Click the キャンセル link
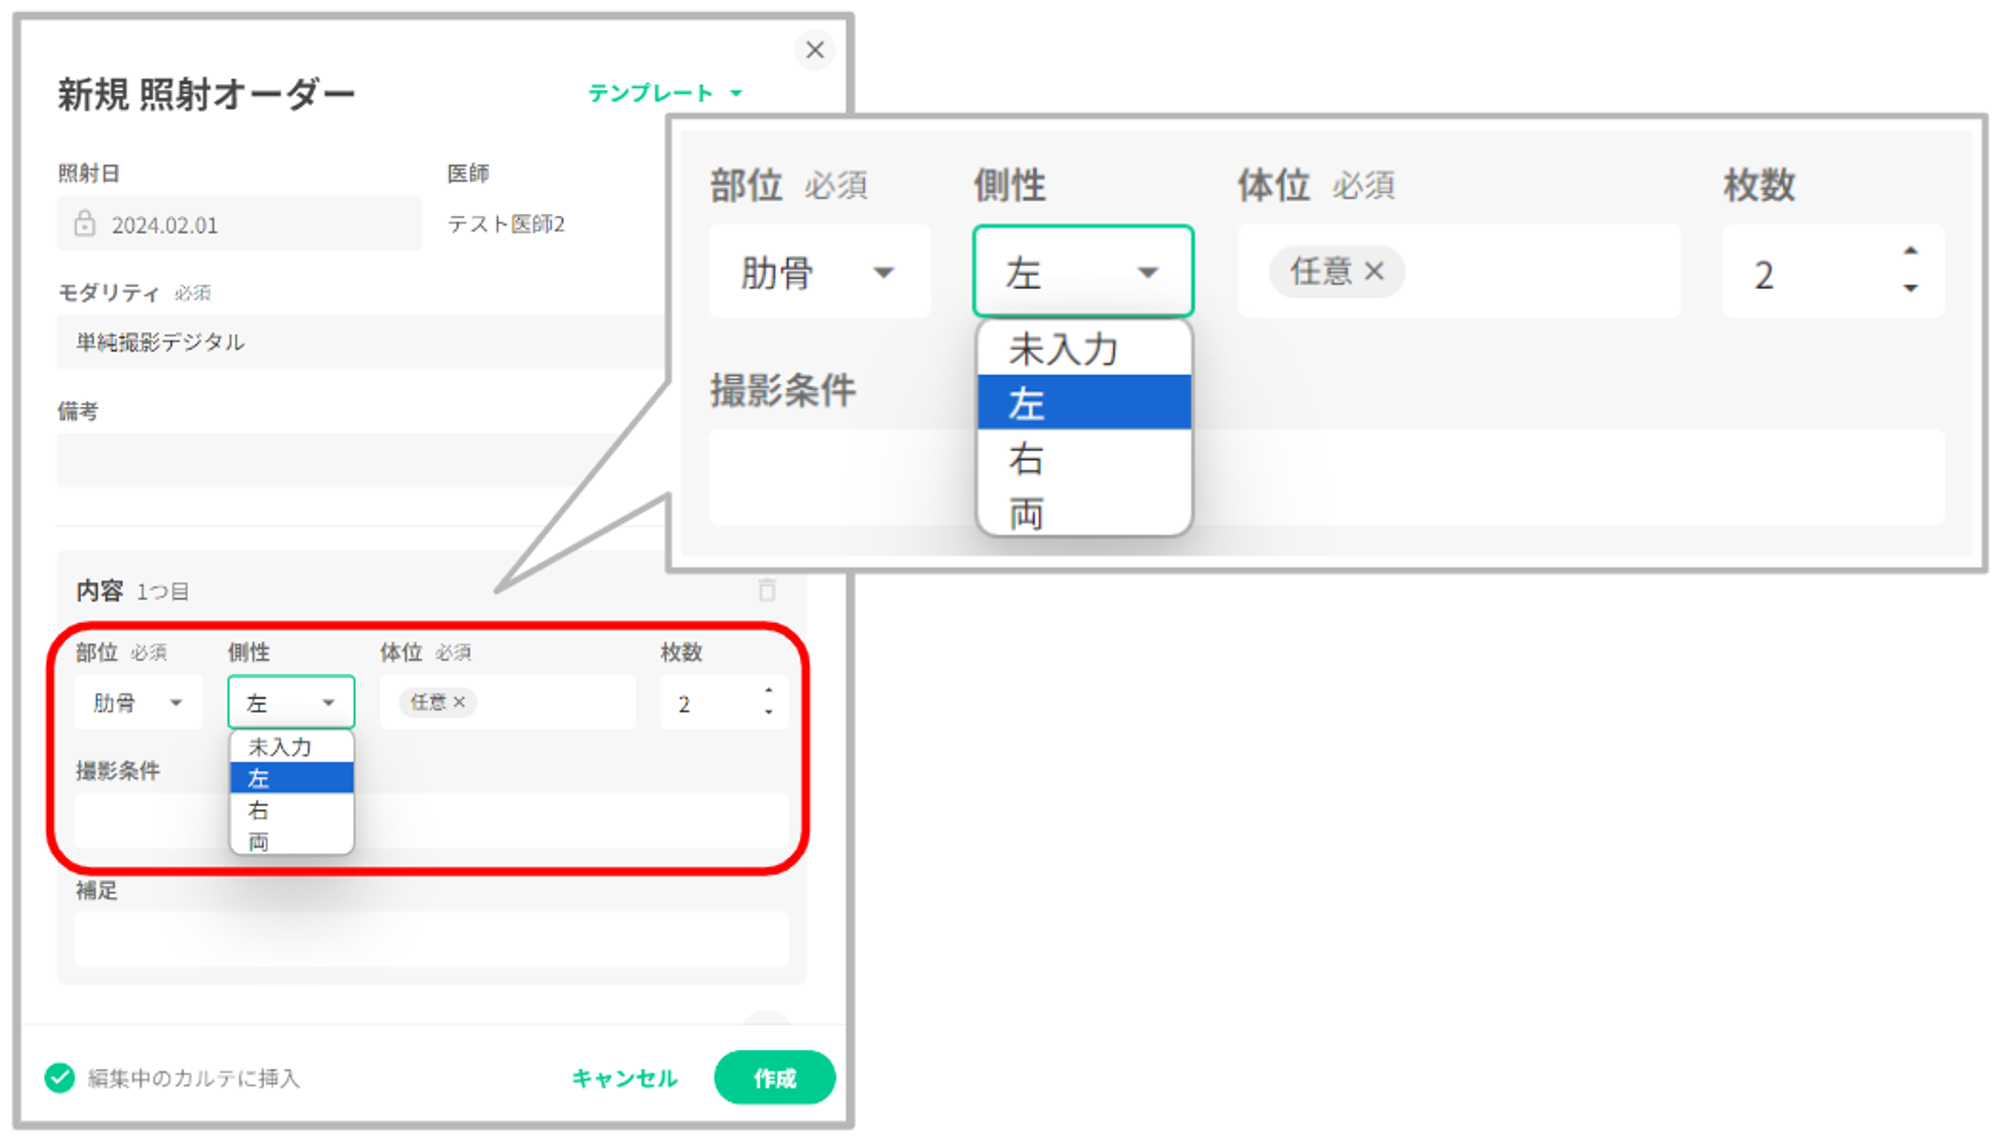 click(624, 1078)
